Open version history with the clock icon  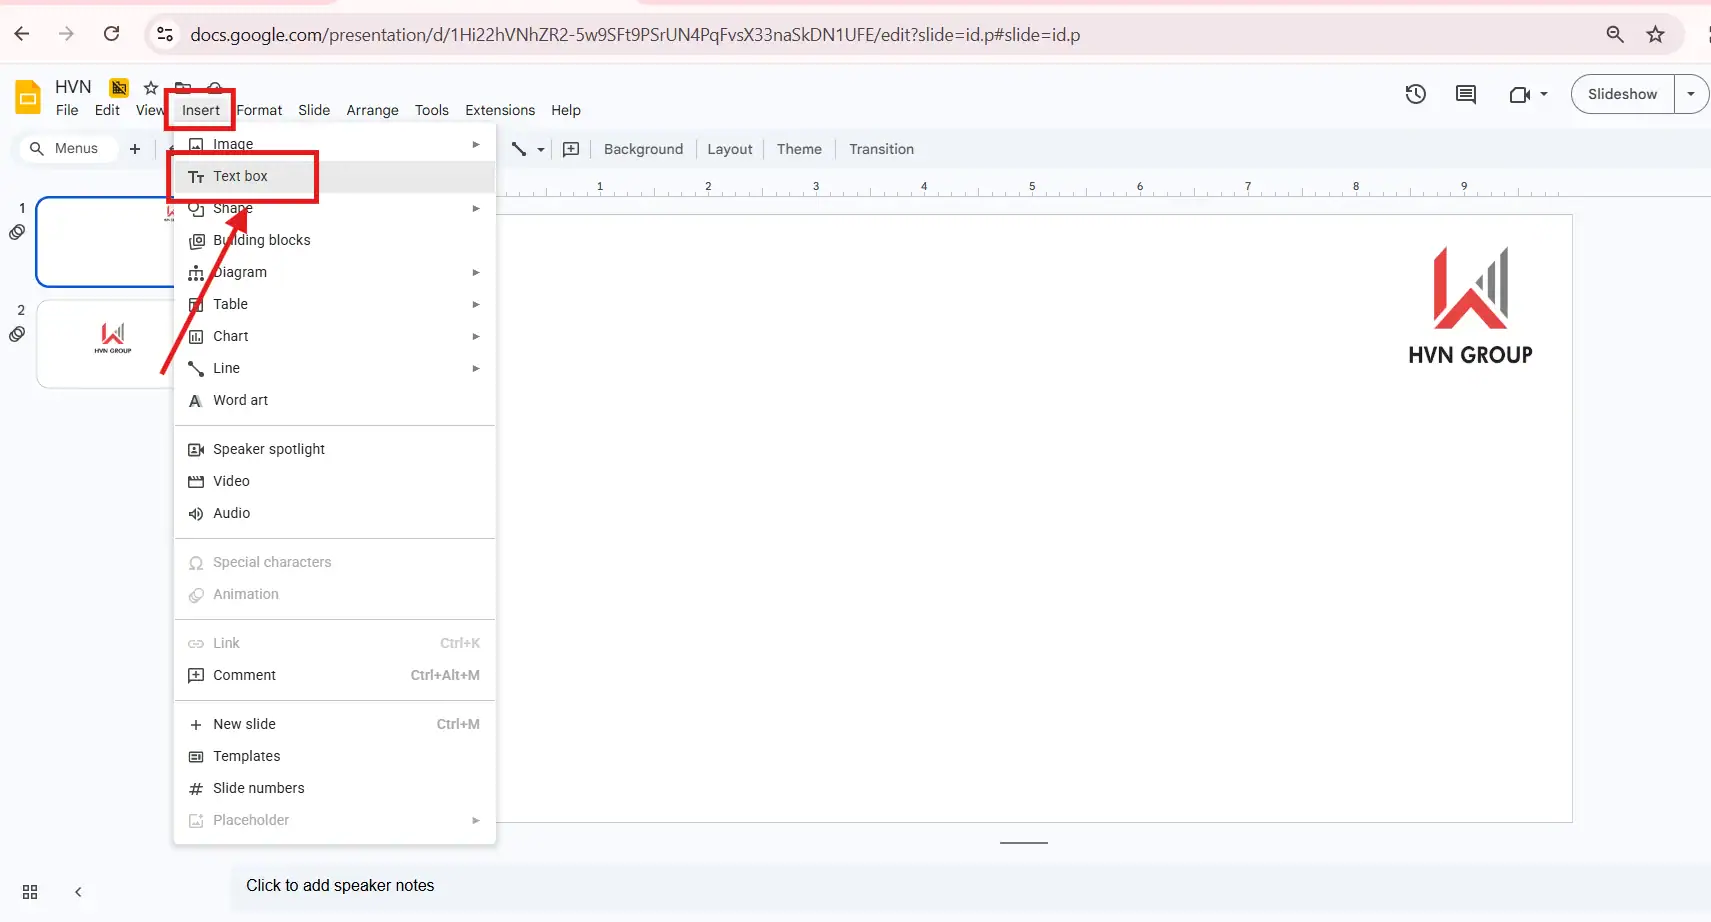click(1416, 93)
